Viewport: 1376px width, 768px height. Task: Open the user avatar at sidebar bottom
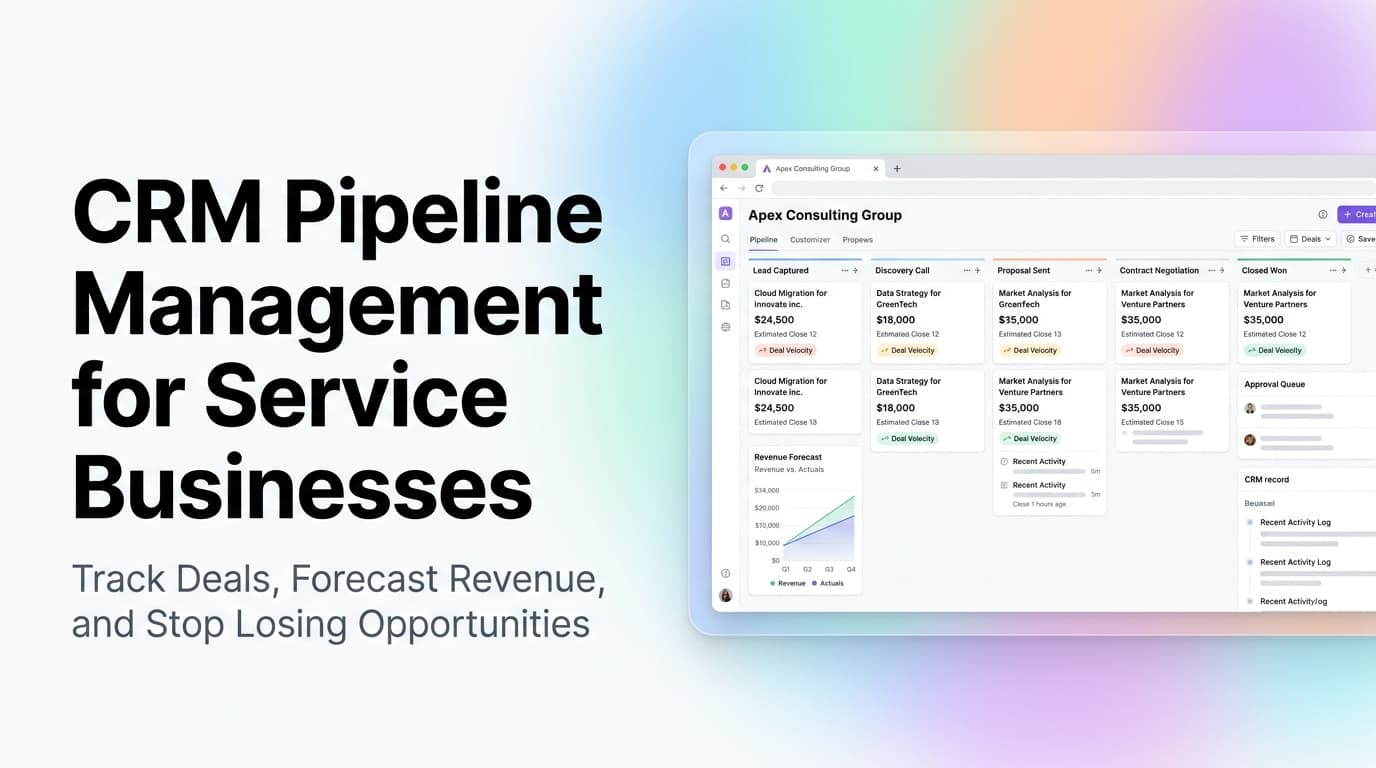725,595
